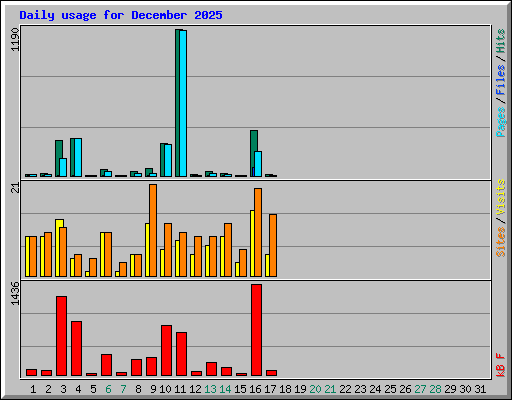Click the orange visits bar for day 9
This screenshot has height=400, width=512.
pos(153,230)
